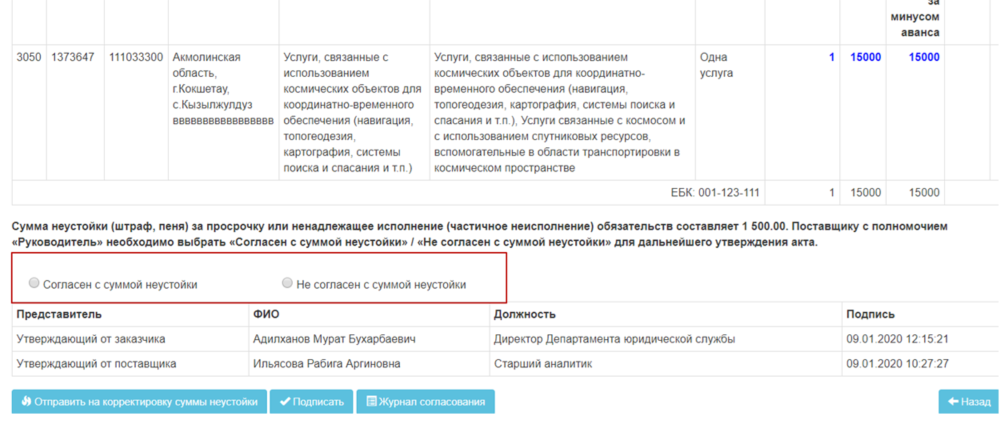Viewport: 1007px width, 430px height.
Task: Select 'Согласен с суммой неустойки' radio option
Action: tap(35, 284)
